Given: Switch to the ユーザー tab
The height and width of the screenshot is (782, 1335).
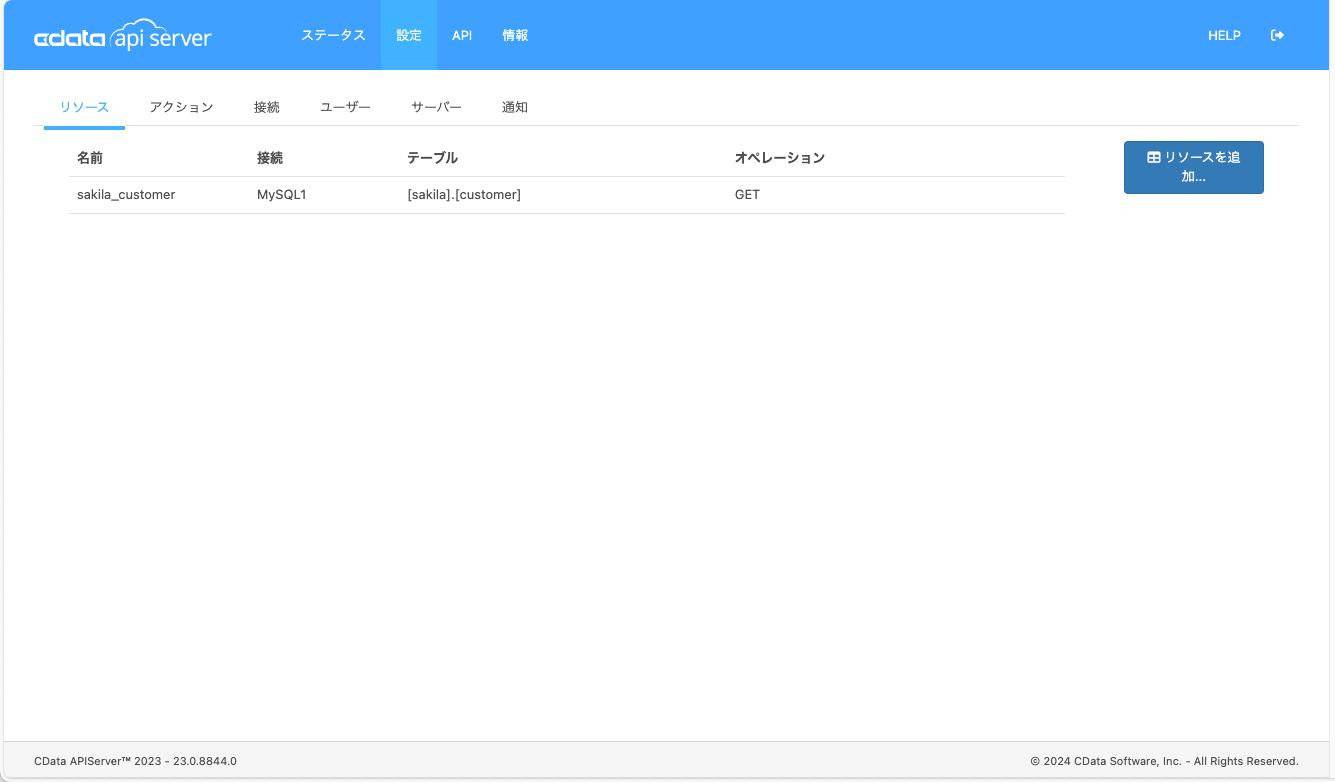Looking at the screenshot, I should (345, 107).
